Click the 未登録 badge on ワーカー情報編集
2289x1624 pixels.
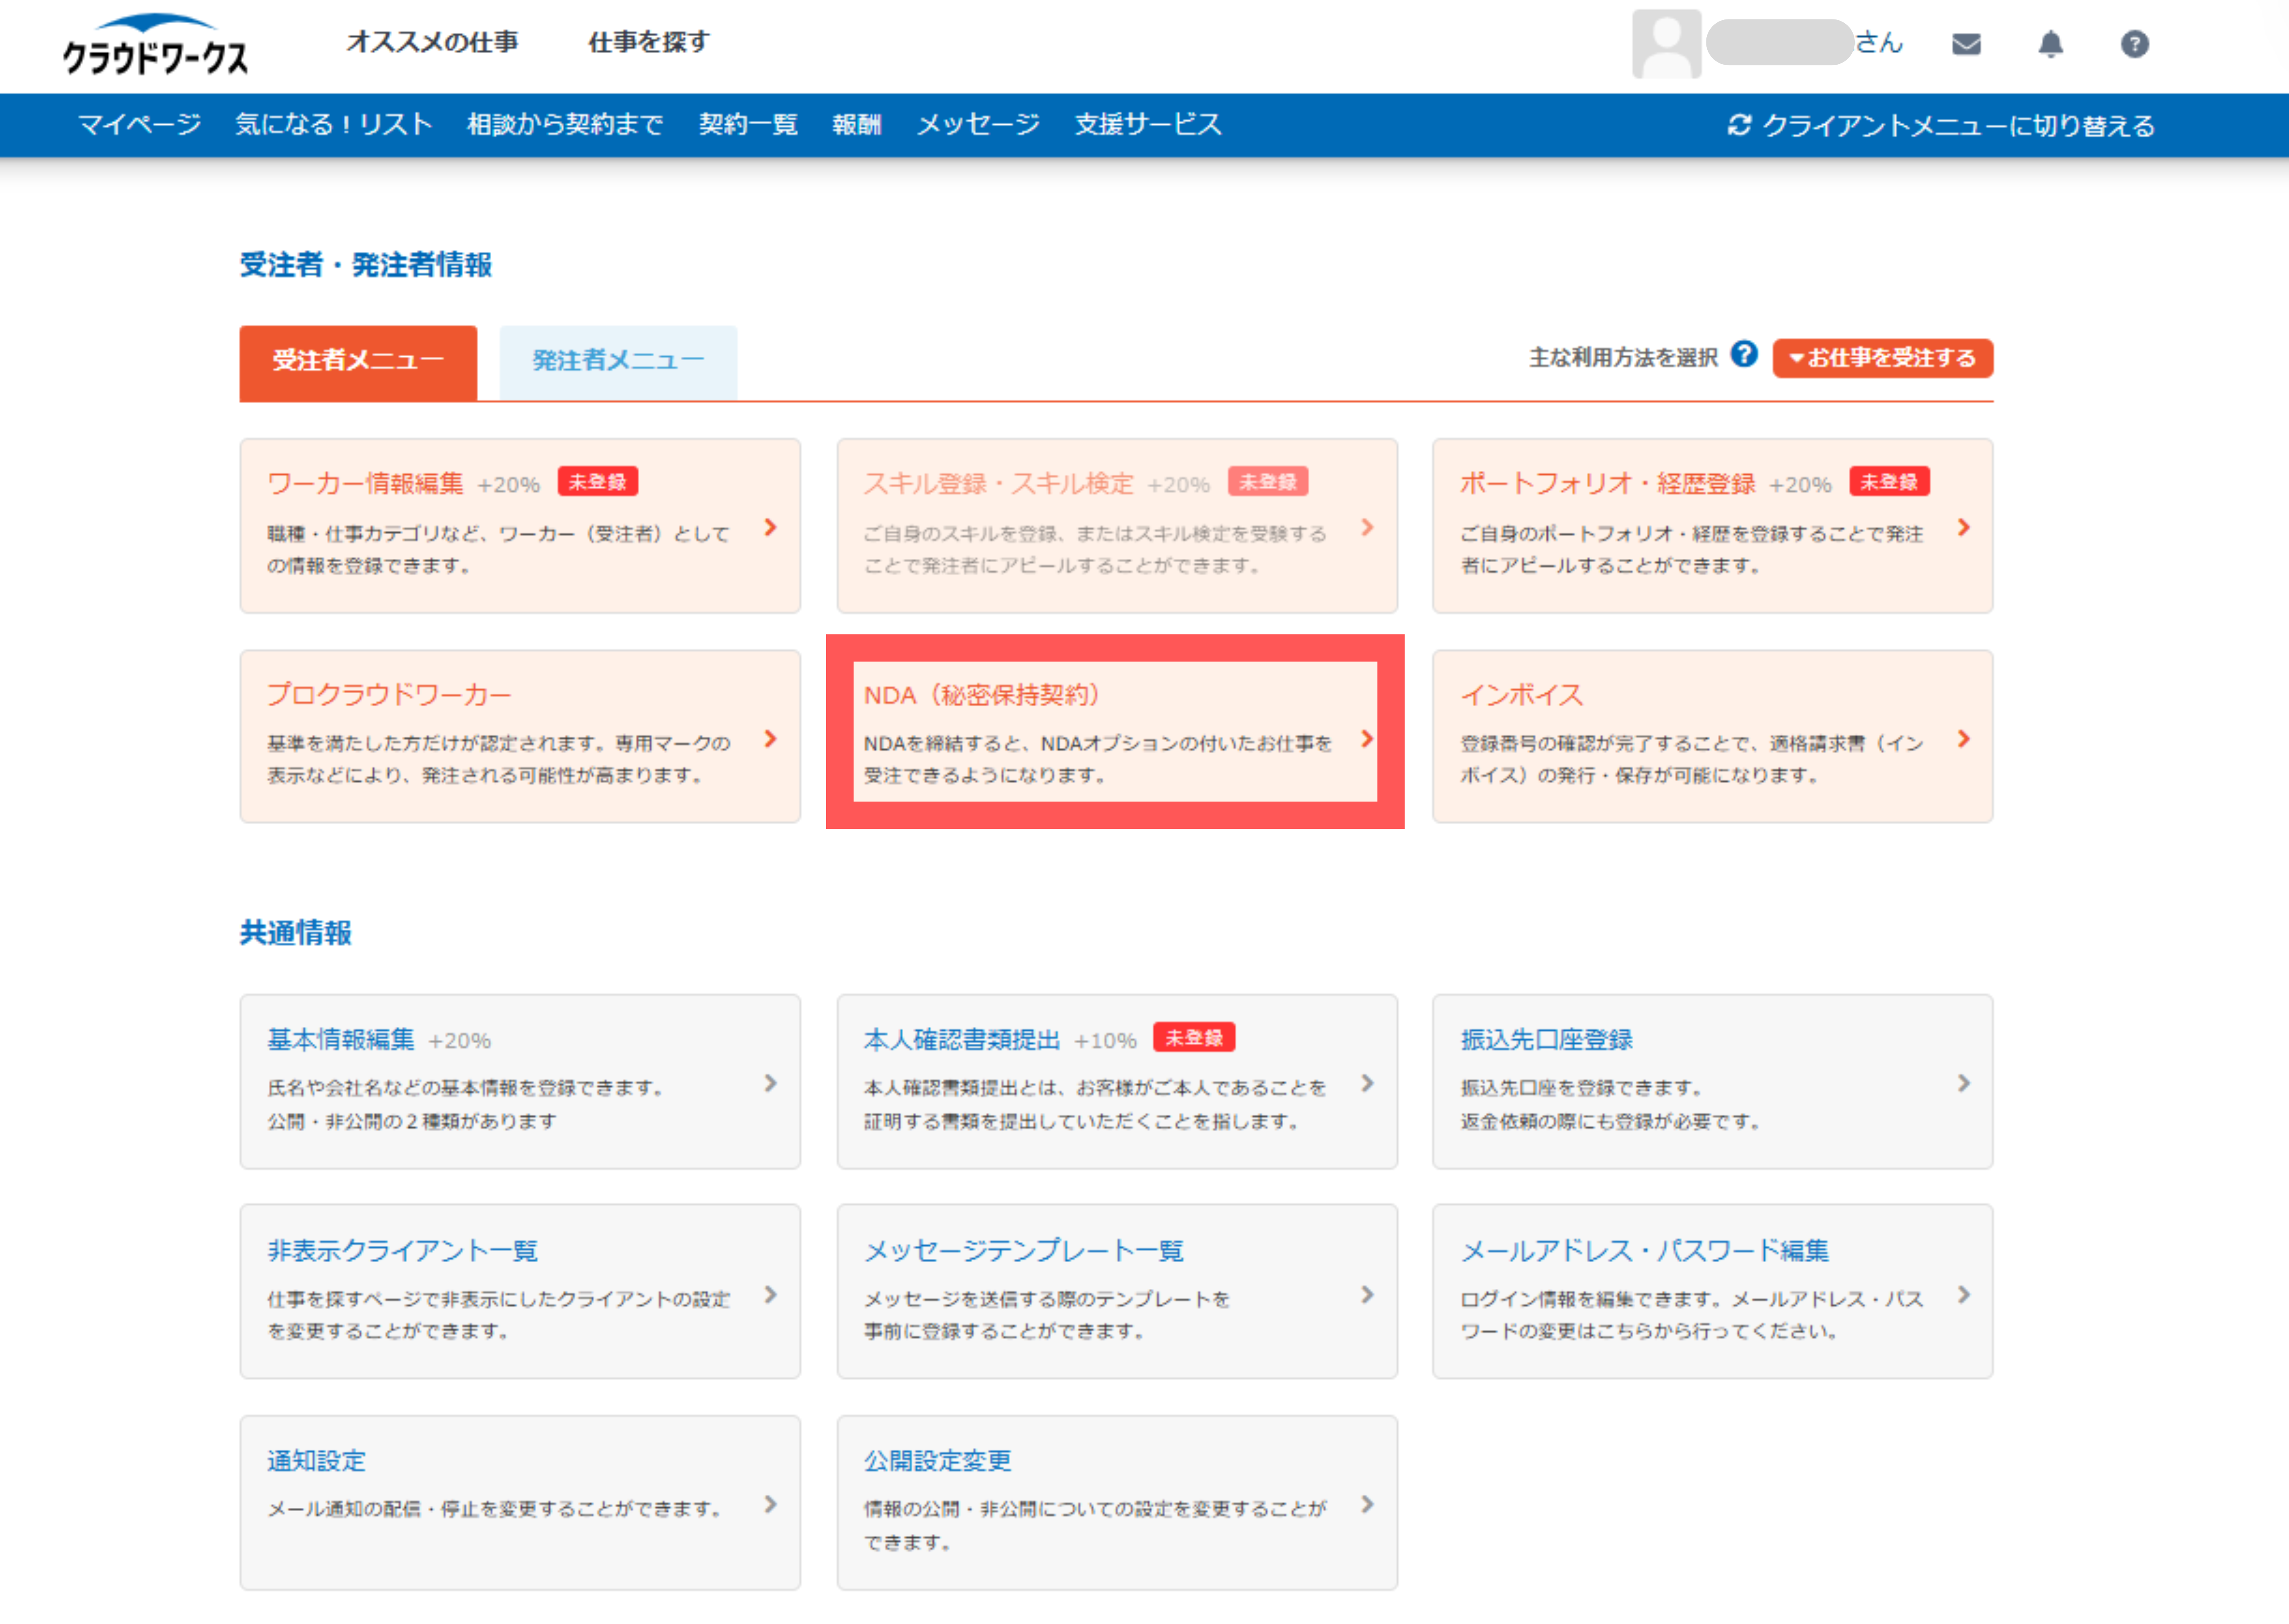(598, 482)
